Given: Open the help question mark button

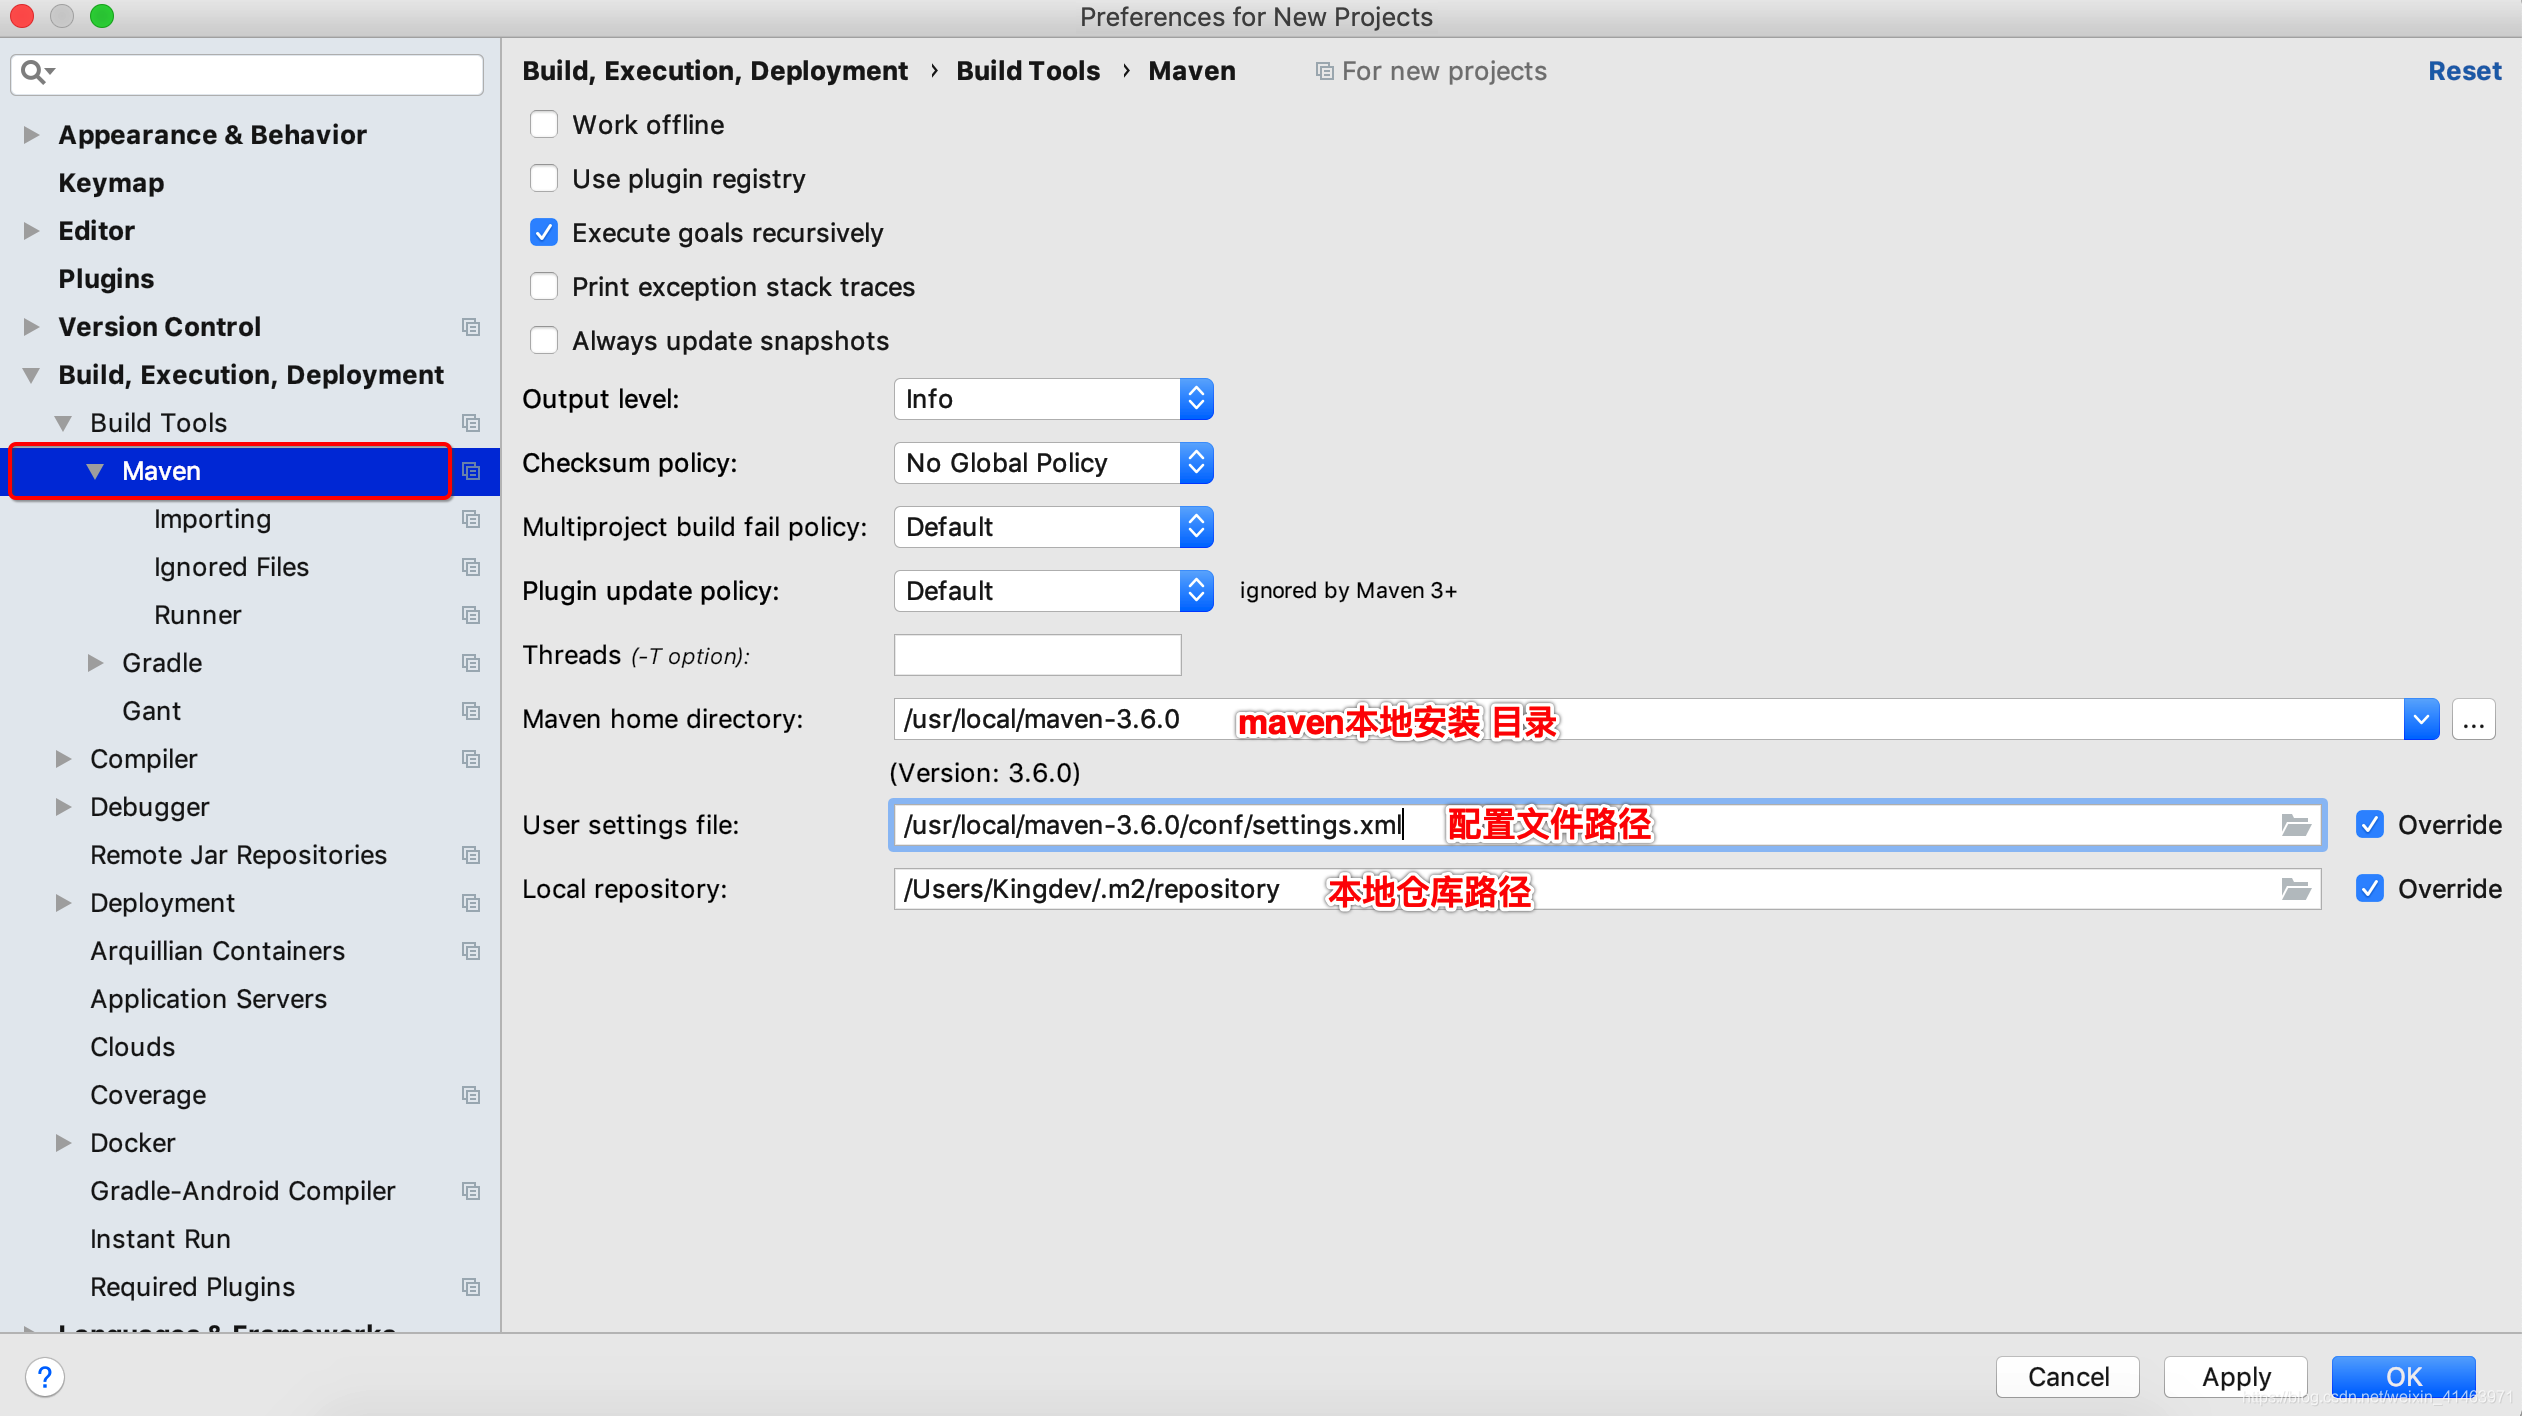Looking at the screenshot, I should (45, 1377).
